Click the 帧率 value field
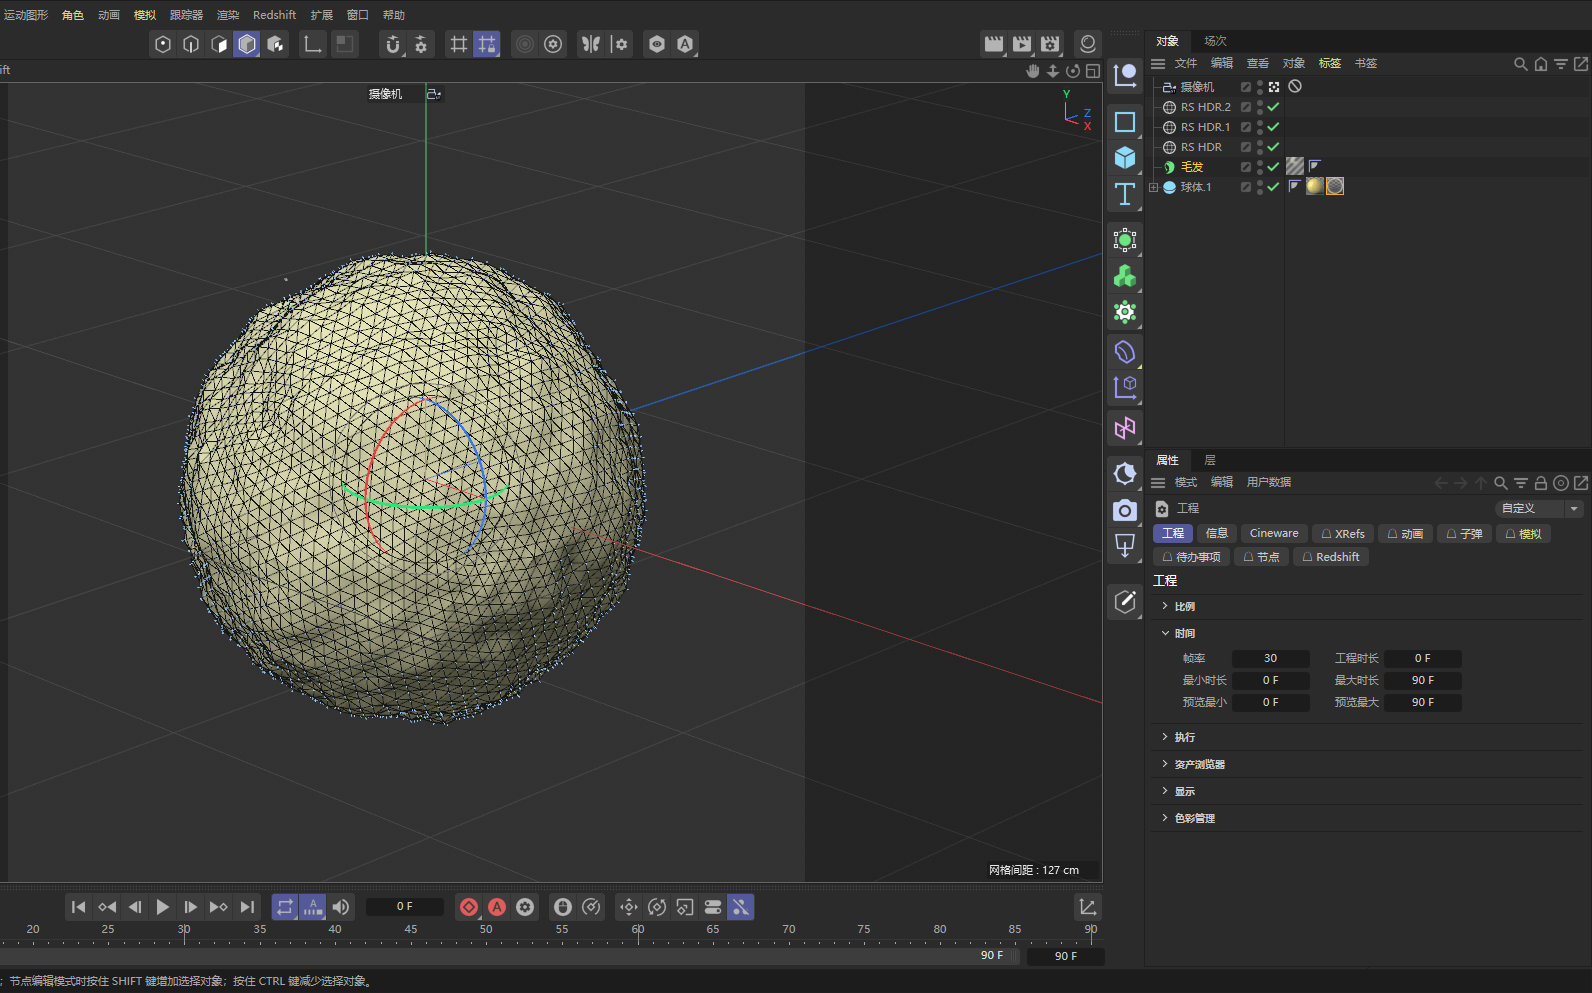Image resolution: width=1592 pixels, height=993 pixels. click(x=1270, y=658)
